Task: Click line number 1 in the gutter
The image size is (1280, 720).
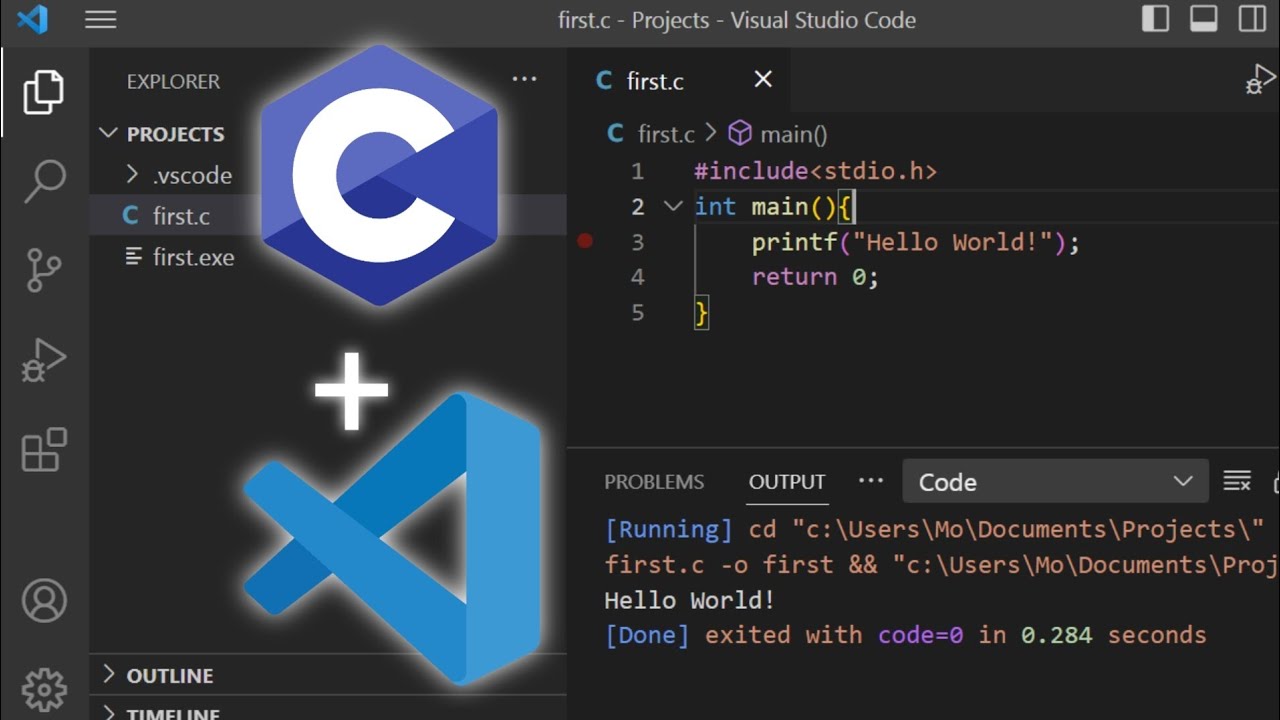Action: pos(637,171)
